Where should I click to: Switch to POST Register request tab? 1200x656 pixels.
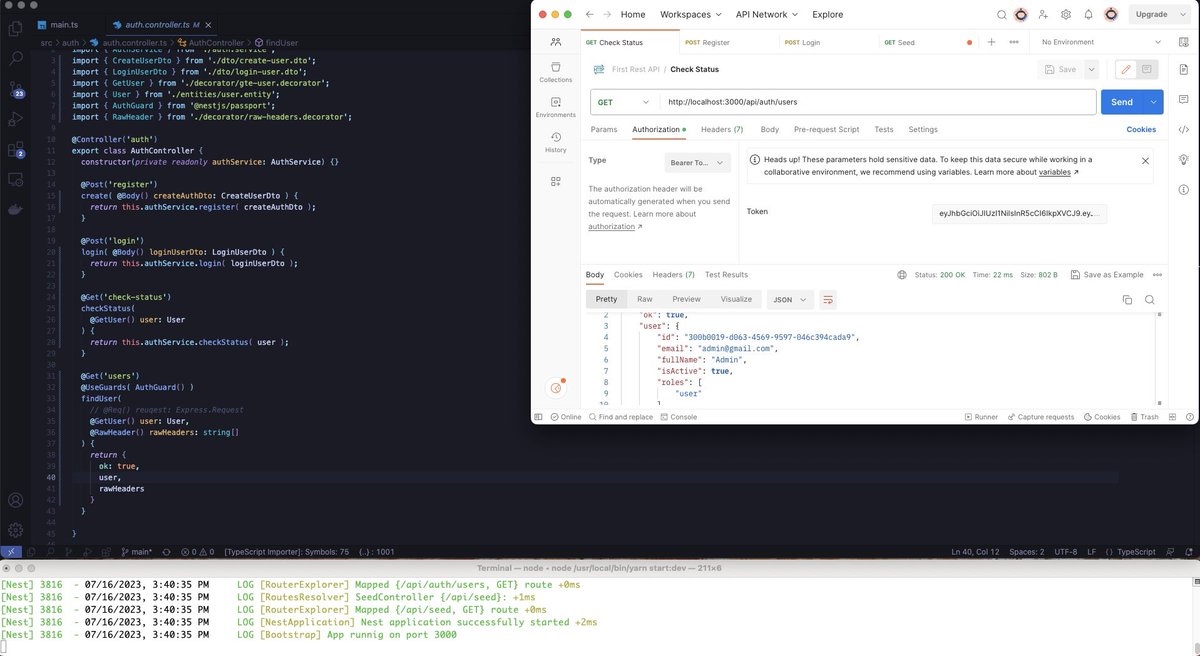click(x=707, y=43)
